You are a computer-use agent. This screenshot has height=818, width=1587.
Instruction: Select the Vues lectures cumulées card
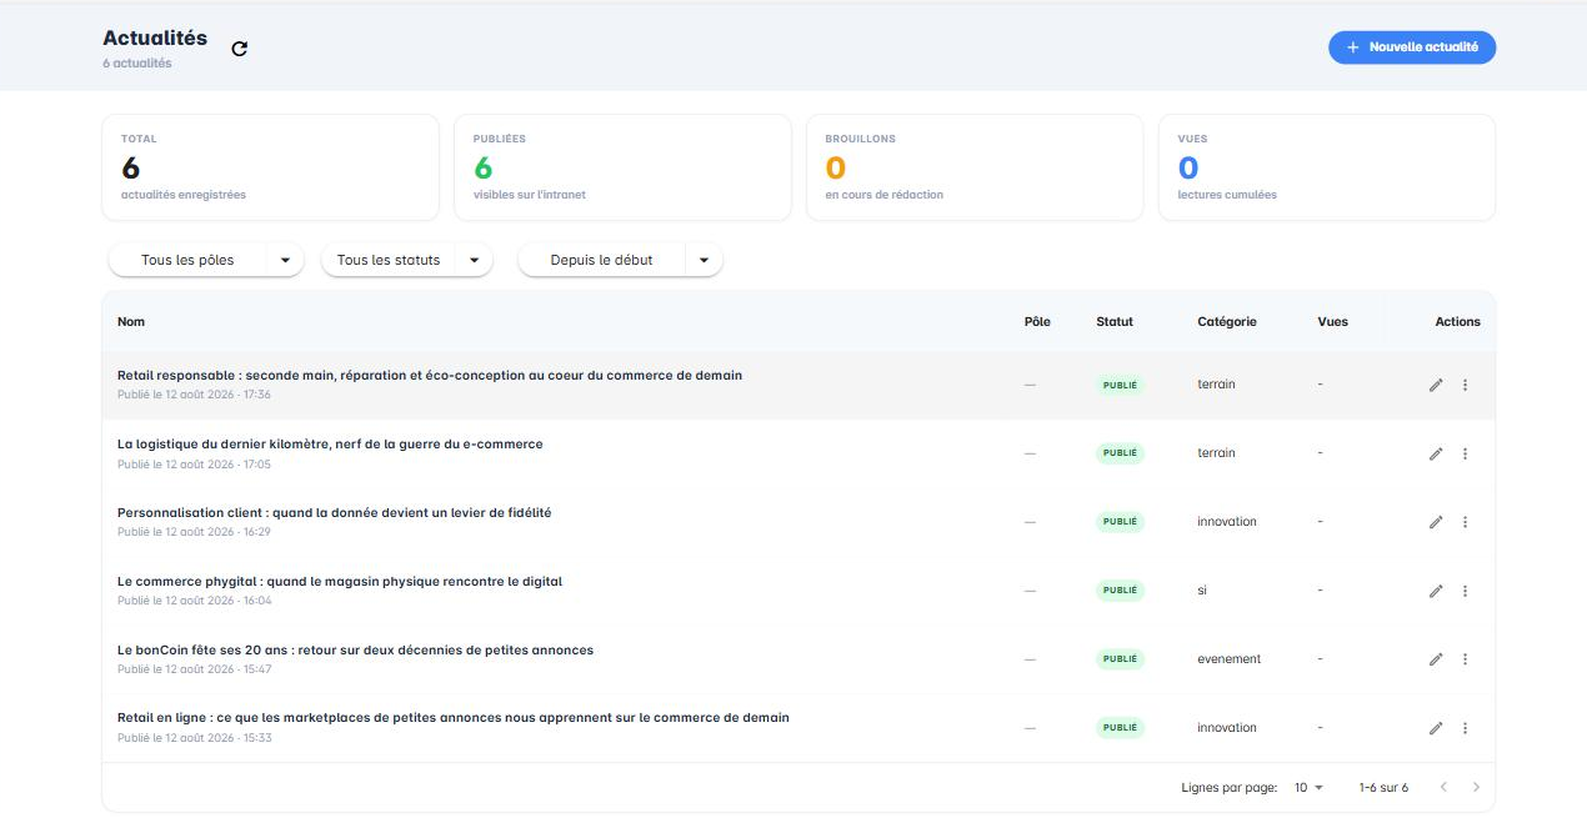[x=1326, y=167]
